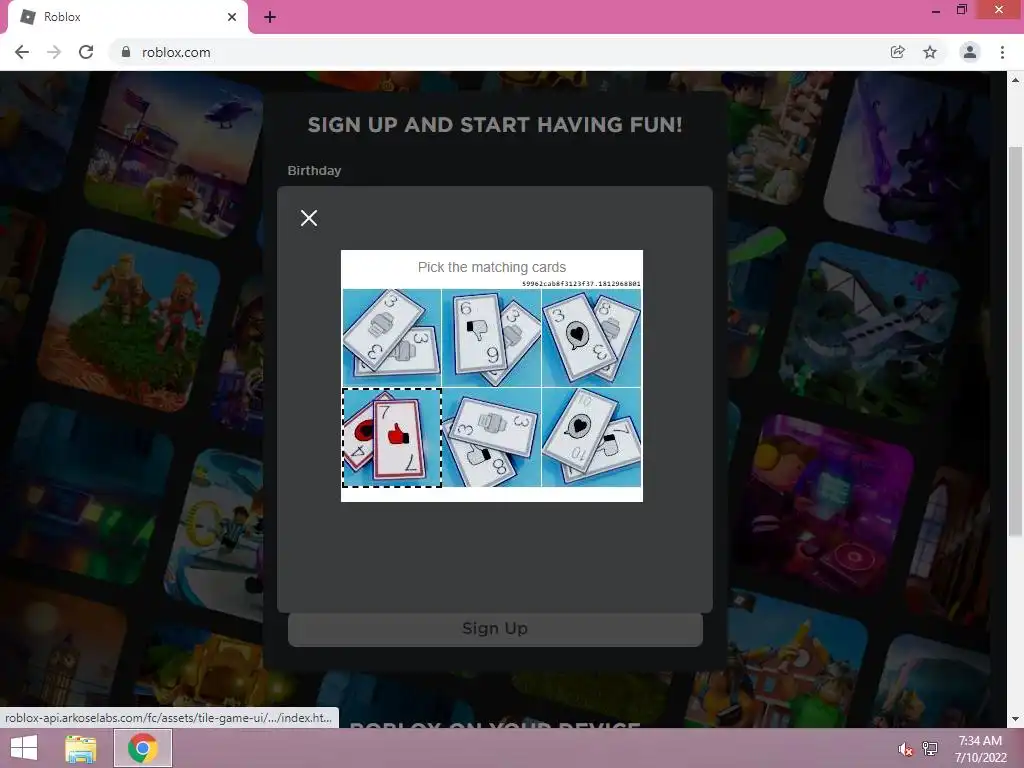Screen dimensions: 1024x768
Task: Click the page scrollbar down arrow
Action: tap(1016, 719)
